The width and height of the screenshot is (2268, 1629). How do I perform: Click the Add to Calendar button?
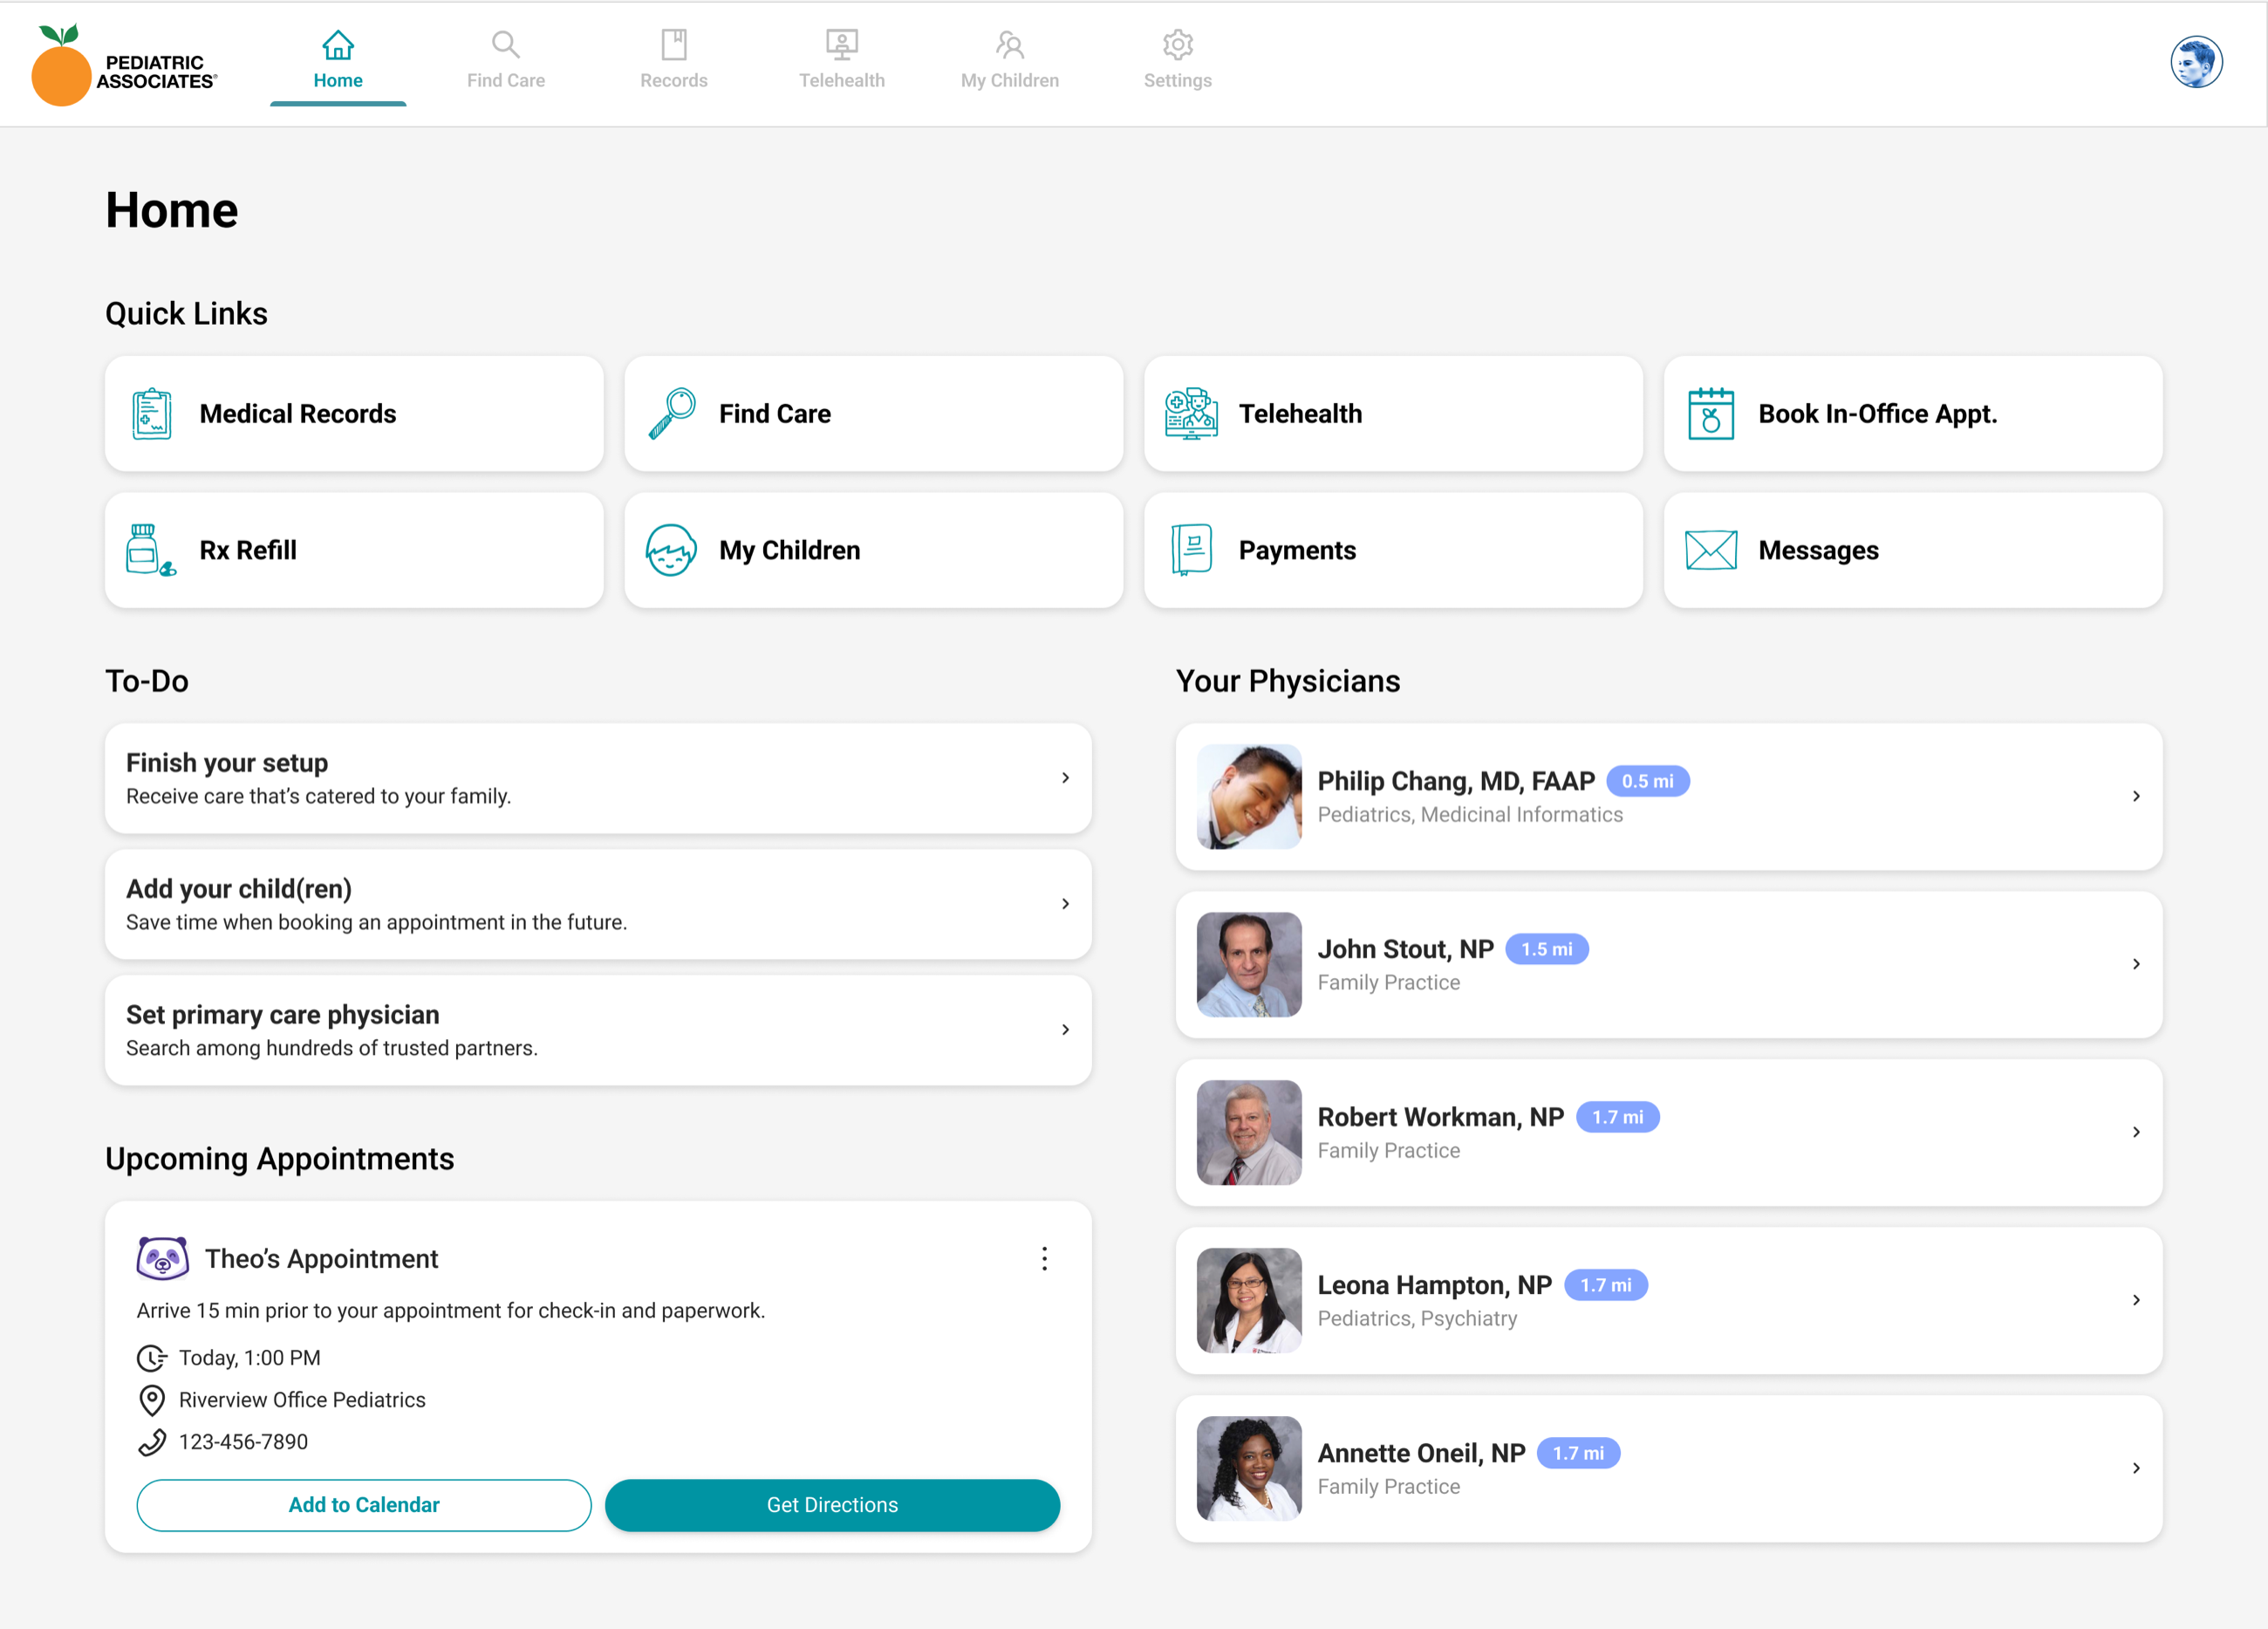tap(364, 1505)
